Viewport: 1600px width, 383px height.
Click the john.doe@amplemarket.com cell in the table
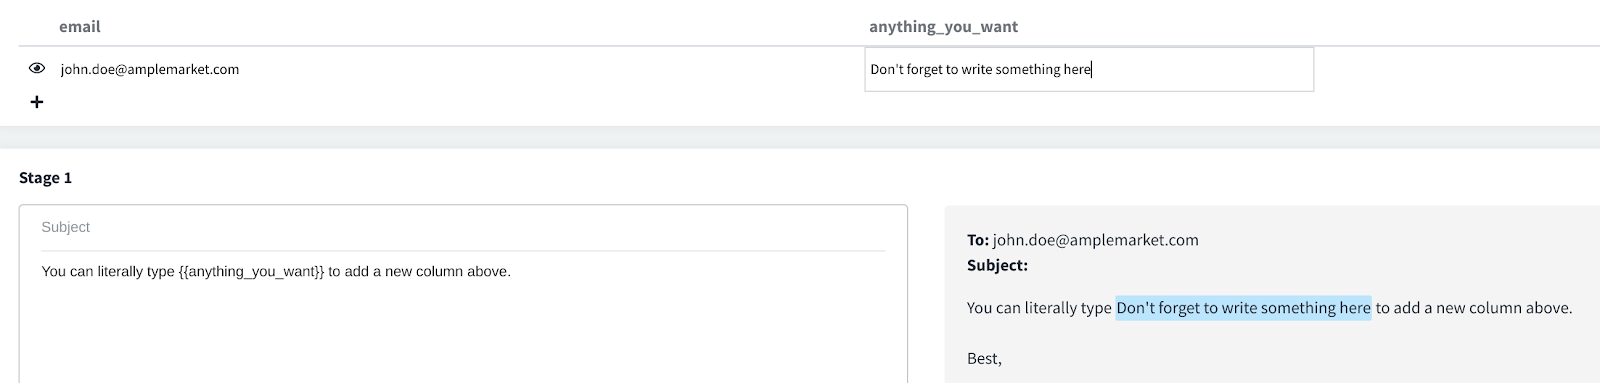150,69
